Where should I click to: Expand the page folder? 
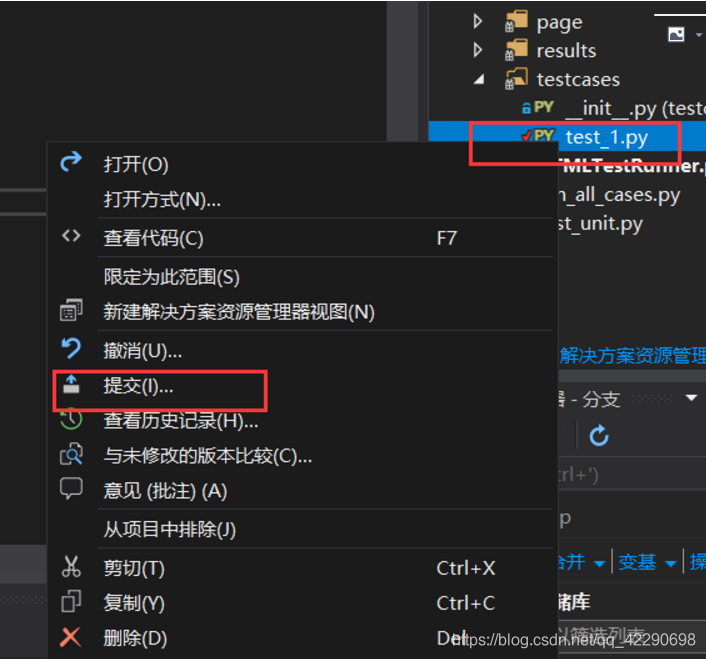point(478,21)
